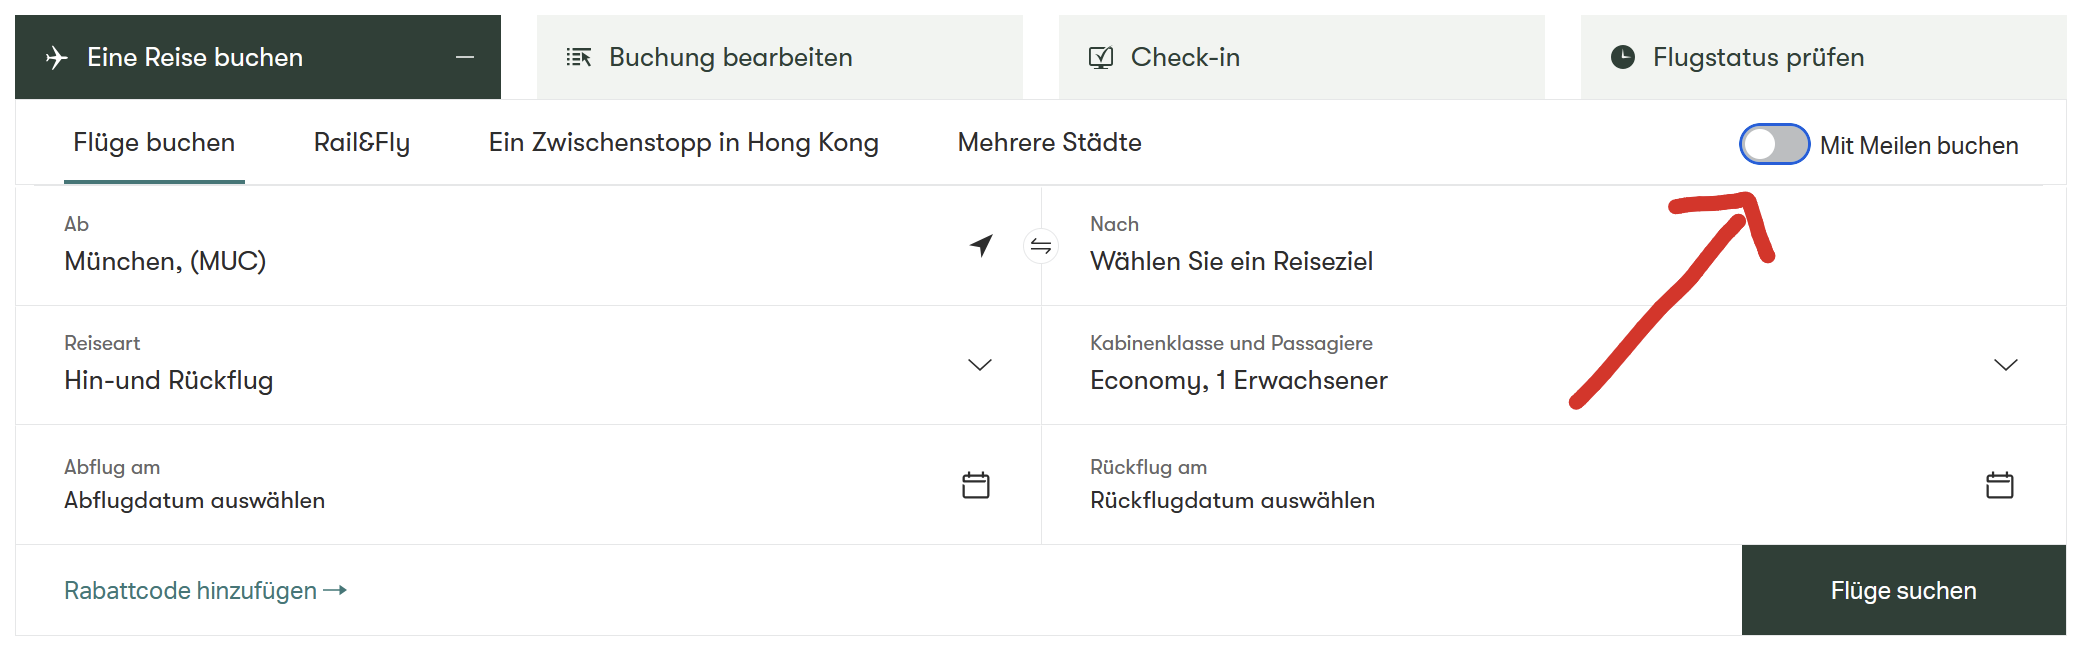
Task: Enable Mit Meilen buchen toggle
Action: (x=1774, y=144)
